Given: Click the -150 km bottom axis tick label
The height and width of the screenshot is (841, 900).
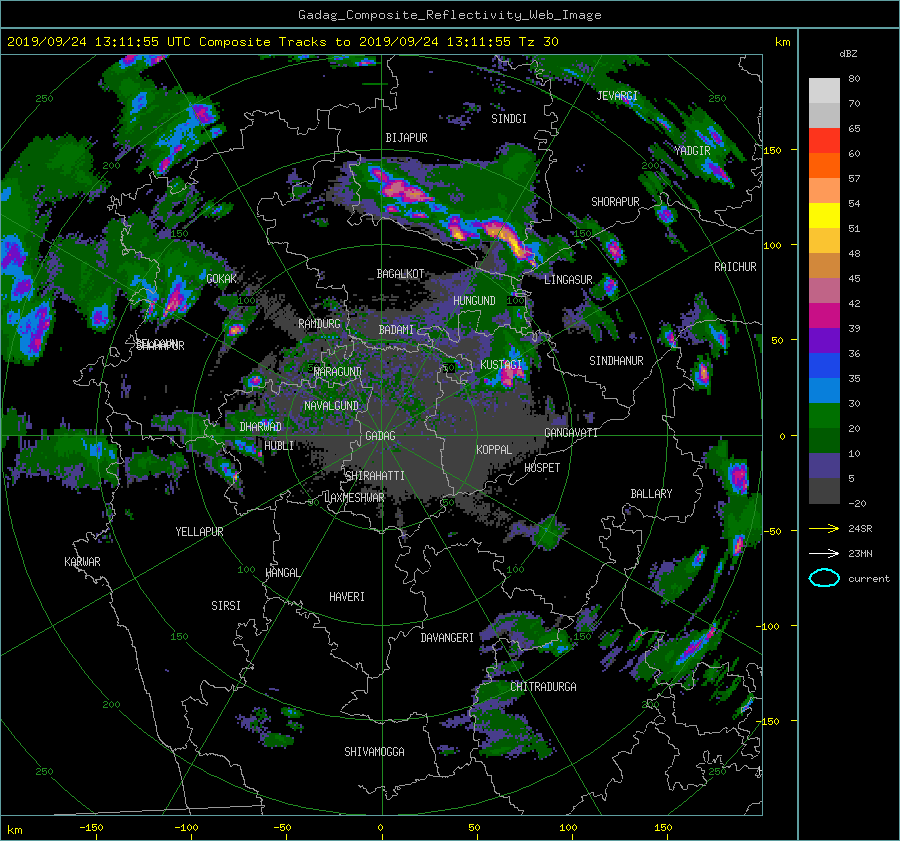Looking at the screenshot, I should [x=91, y=828].
